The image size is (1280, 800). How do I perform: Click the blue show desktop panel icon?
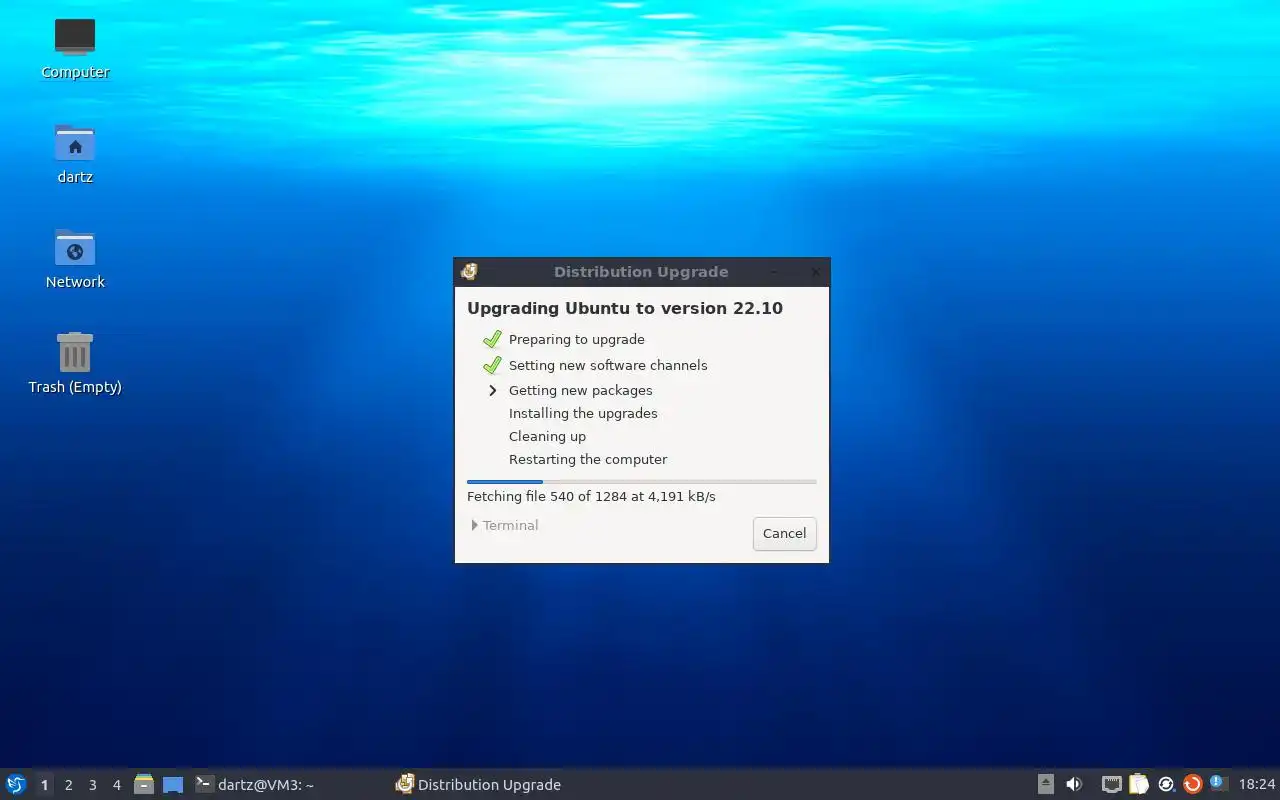tap(173, 785)
